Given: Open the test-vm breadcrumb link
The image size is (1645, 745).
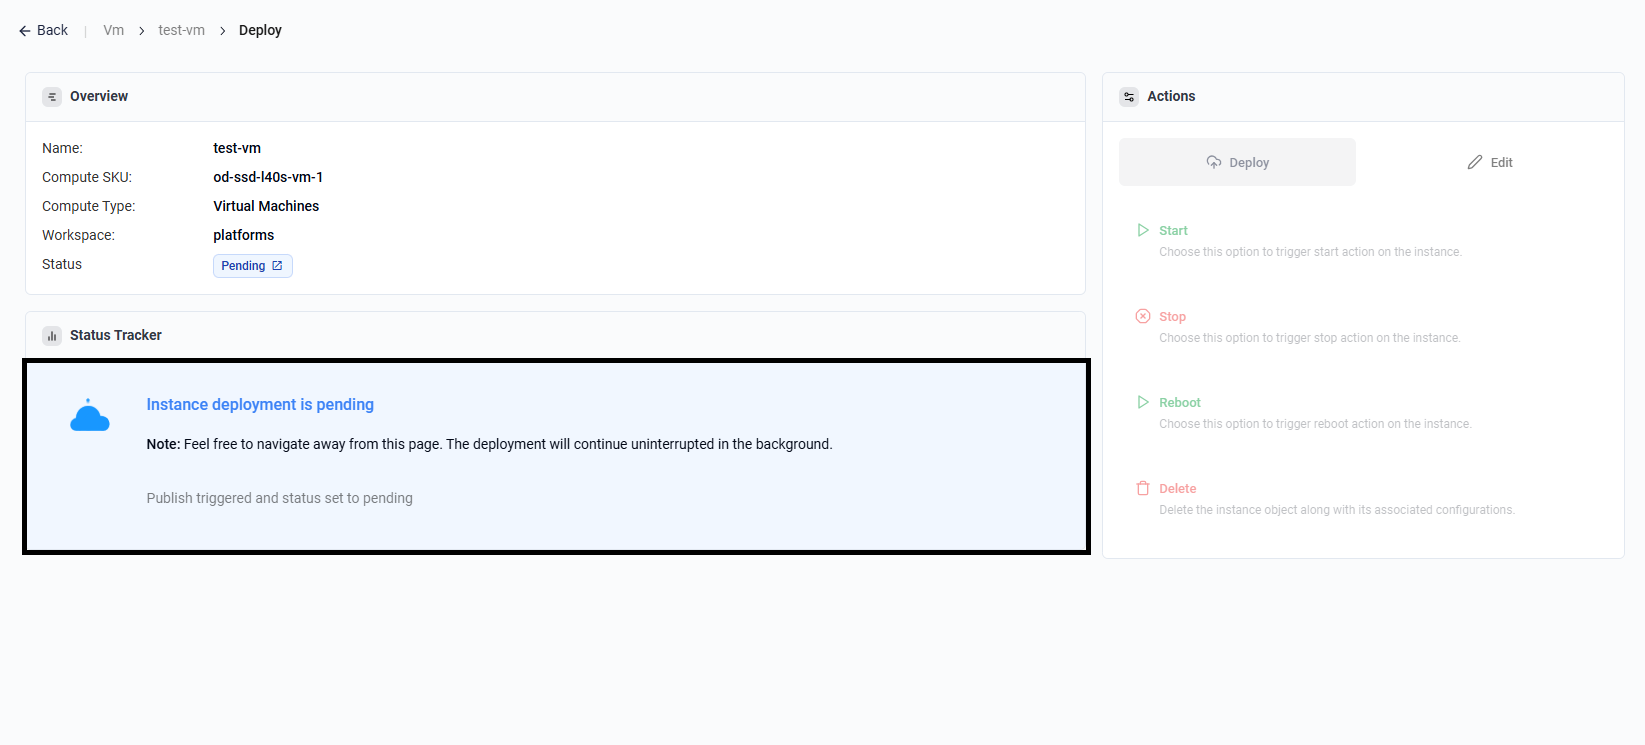Looking at the screenshot, I should pos(181,30).
